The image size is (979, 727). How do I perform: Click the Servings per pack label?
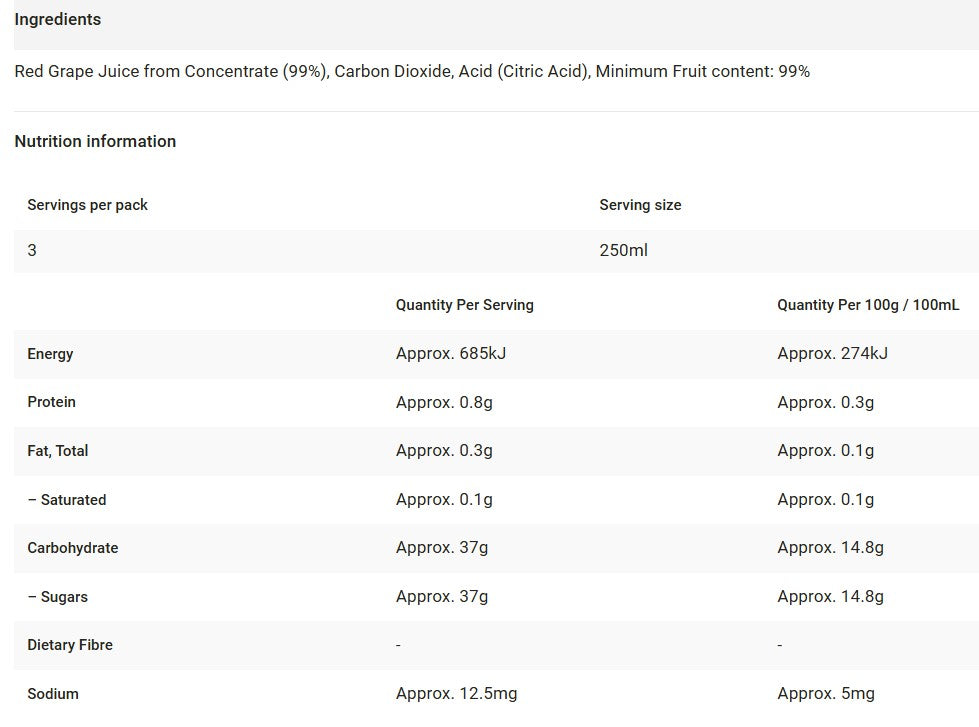[x=87, y=205]
